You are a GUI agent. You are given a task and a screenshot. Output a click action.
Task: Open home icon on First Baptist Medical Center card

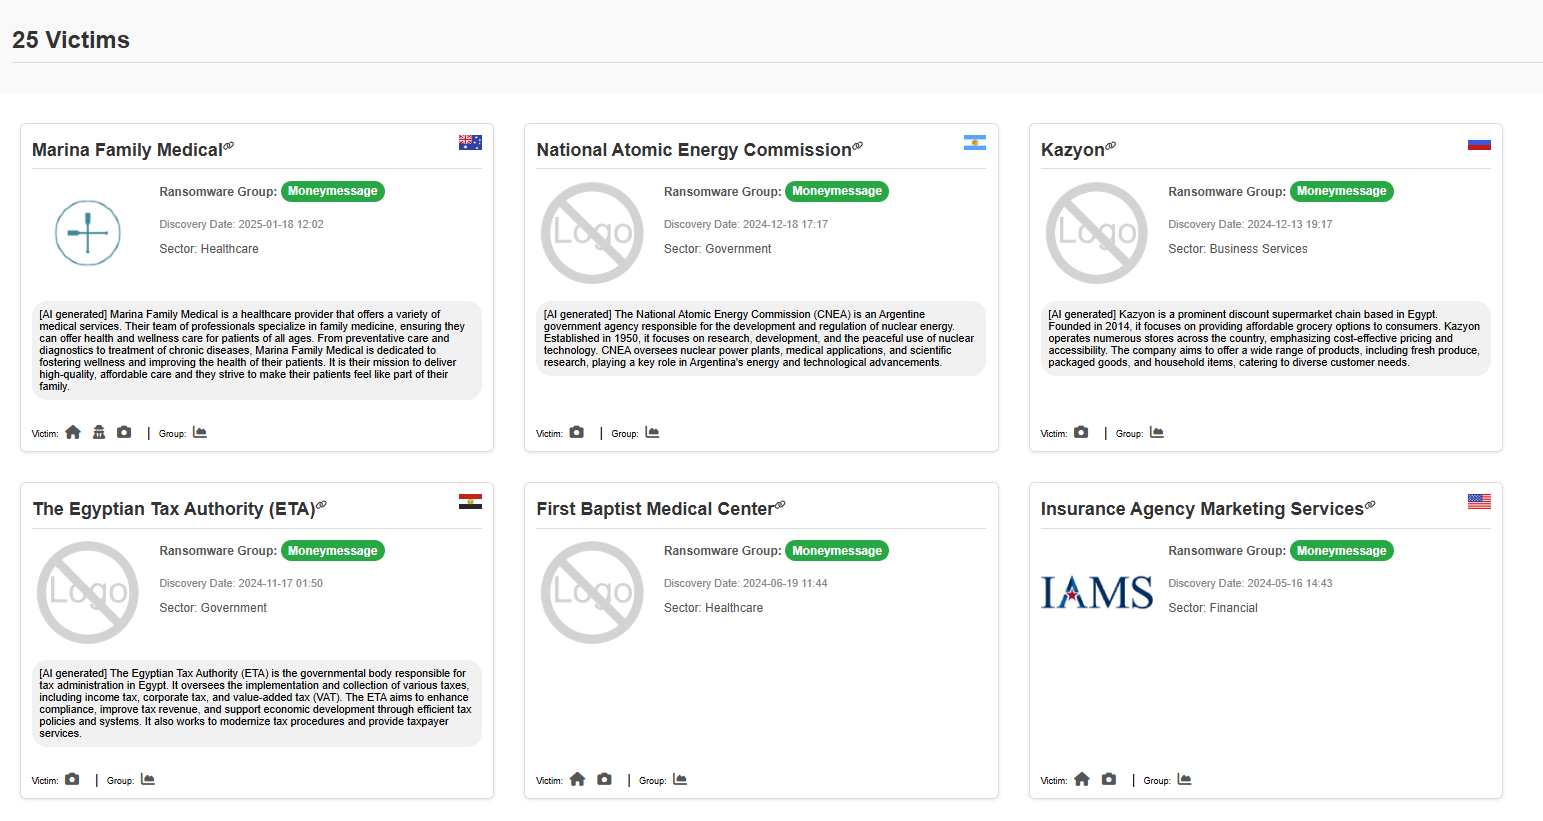coord(578,779)
